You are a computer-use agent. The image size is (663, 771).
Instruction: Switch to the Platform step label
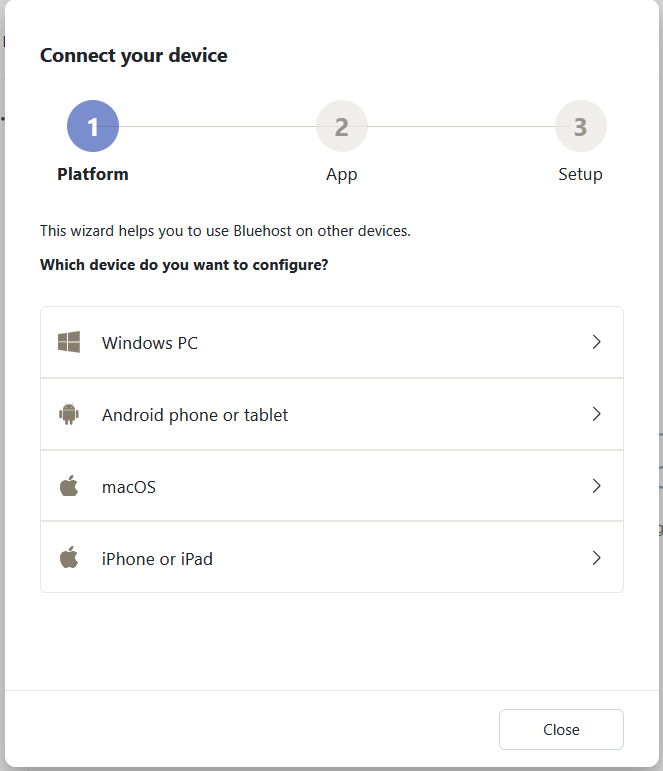[93, 174]
